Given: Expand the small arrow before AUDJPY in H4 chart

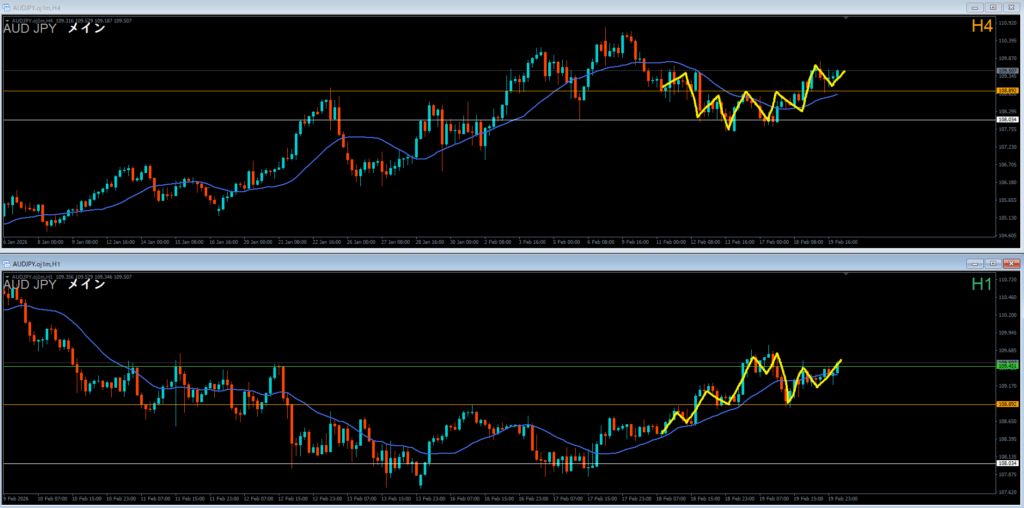Looking at the screenshot, I should click(x=5, y=18).
